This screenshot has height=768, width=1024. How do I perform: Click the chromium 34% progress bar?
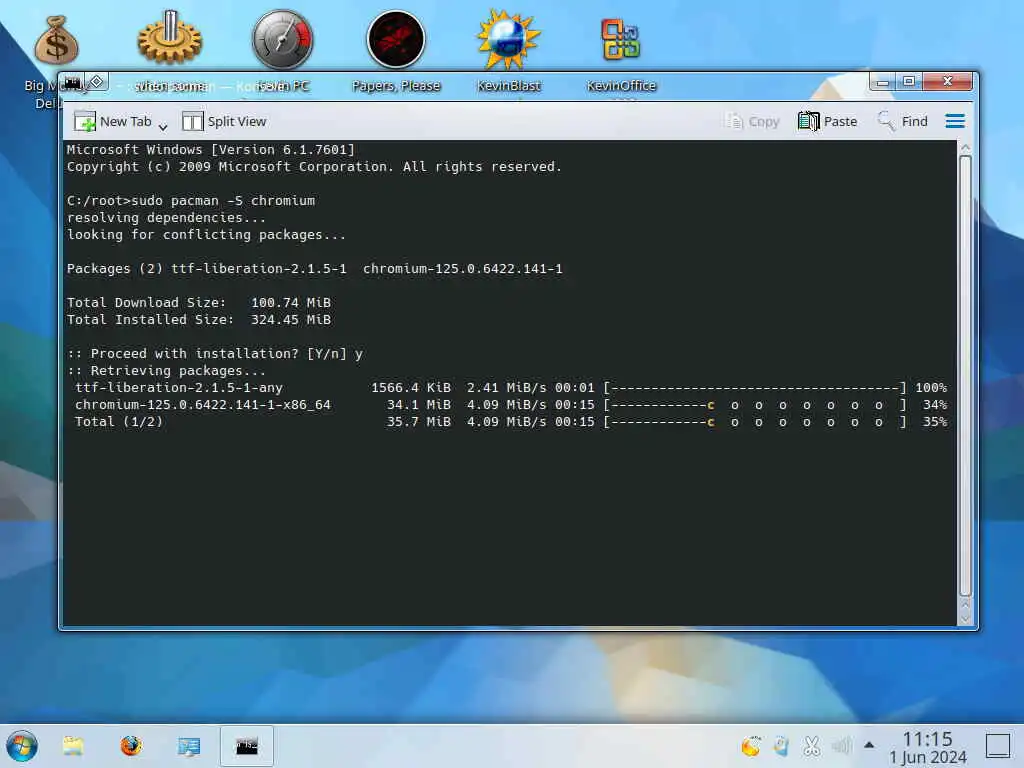coord(756,404)
